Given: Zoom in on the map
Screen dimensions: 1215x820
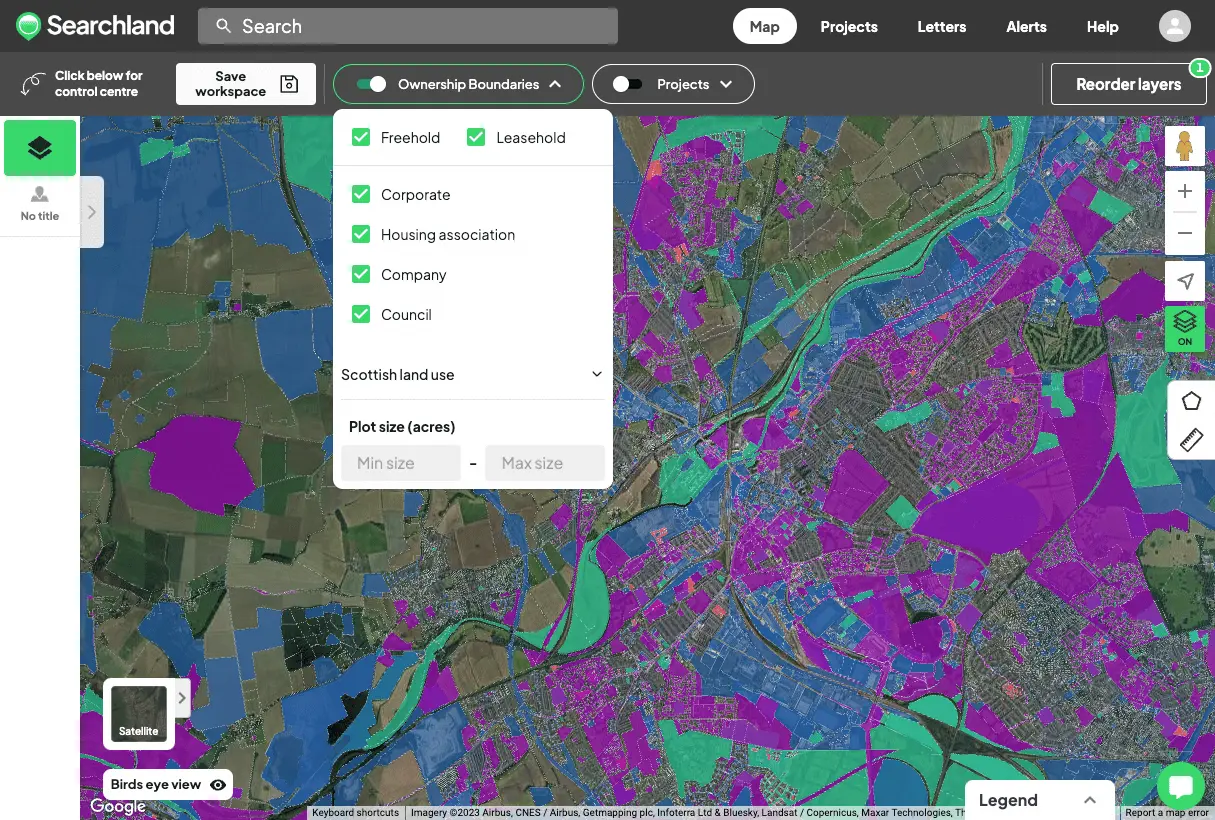Looking at the screenshot, I should [1185, 191].
